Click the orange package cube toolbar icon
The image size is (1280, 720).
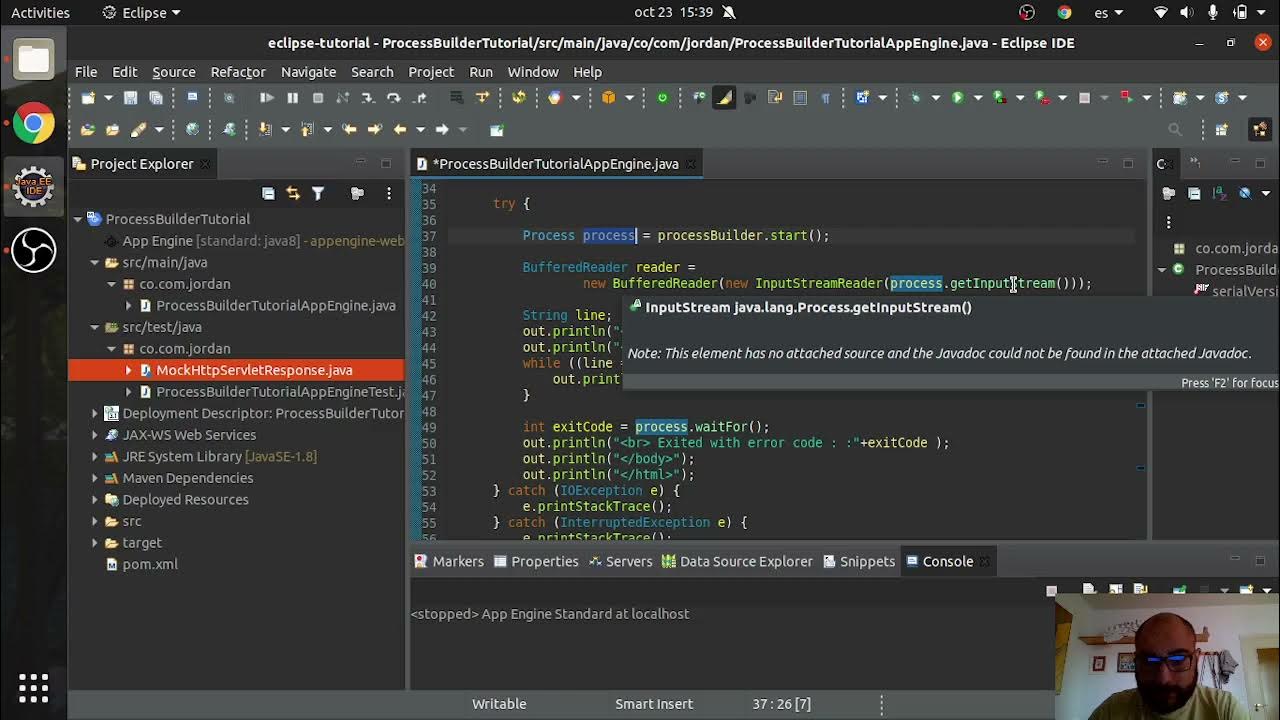pos(608,97)
